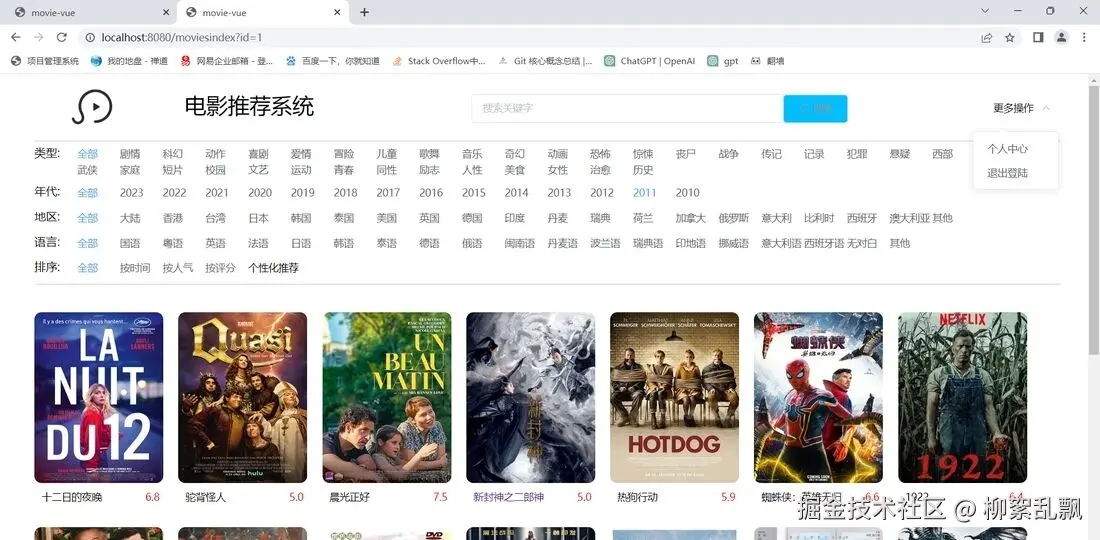Open a new browser tab

click(364, 13)
